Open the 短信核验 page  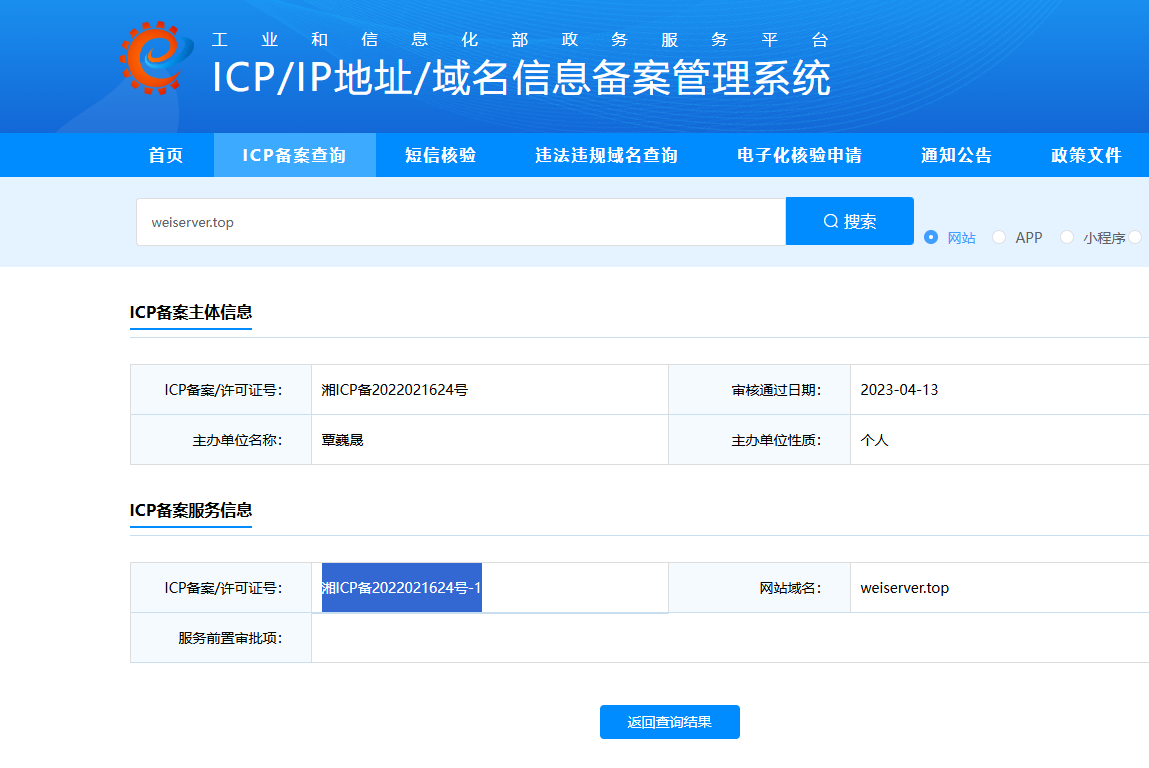point(440,155)
